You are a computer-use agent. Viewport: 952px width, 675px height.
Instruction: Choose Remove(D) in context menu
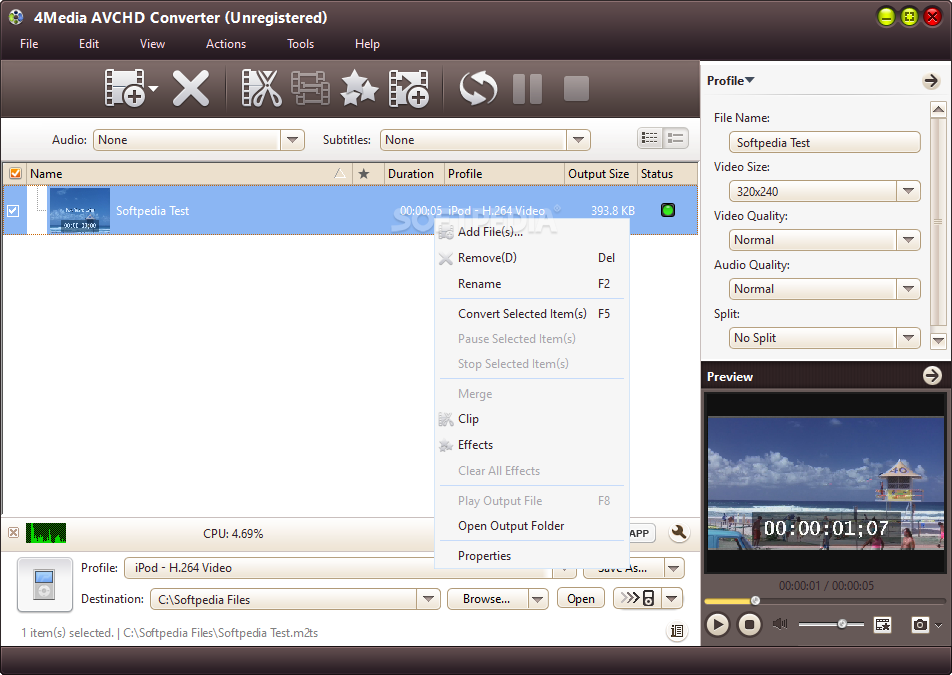point(532,258)
